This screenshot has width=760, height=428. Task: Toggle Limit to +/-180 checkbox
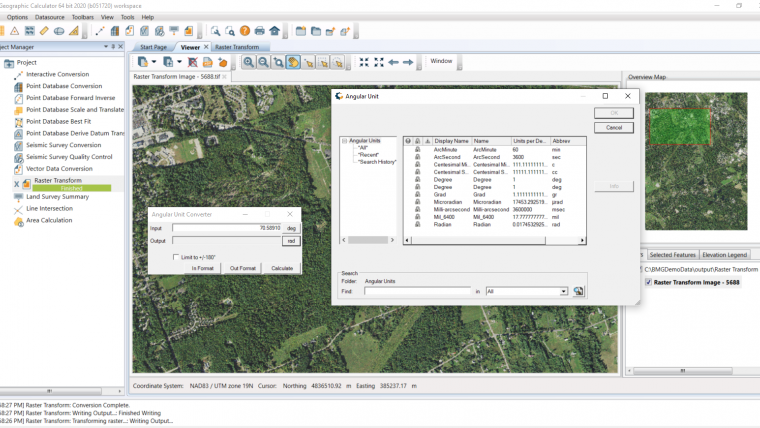pos(176,257)
